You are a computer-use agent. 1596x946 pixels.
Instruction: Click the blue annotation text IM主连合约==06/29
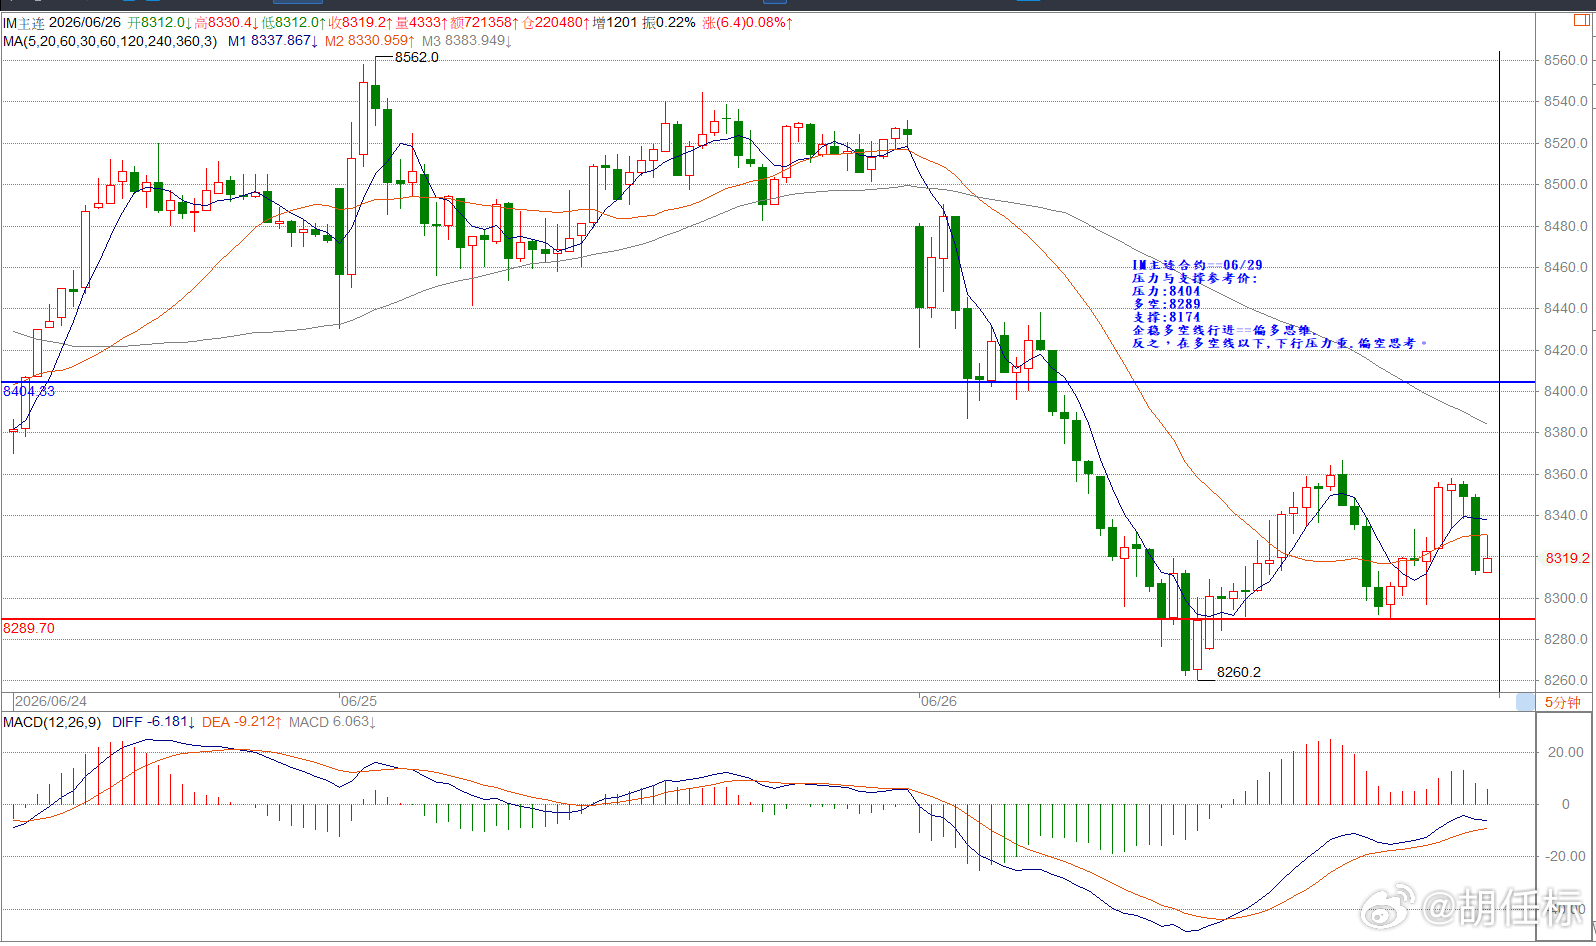coord(1197,265)
